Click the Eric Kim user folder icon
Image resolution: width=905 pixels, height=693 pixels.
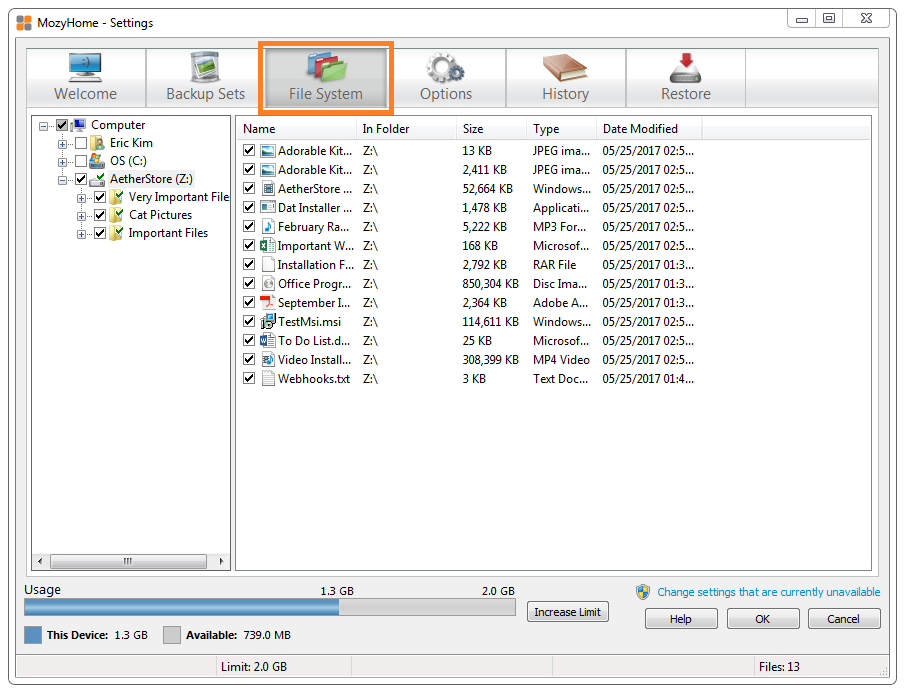click(99, 143)
